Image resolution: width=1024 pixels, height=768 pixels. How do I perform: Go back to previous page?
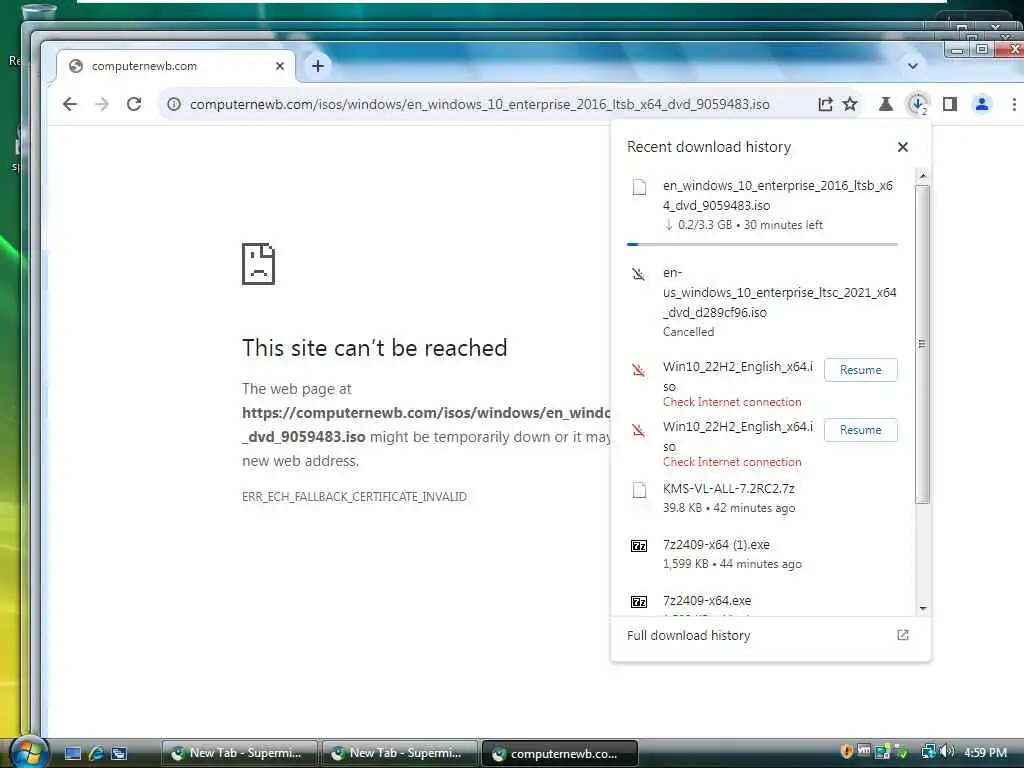click(70, 104)
